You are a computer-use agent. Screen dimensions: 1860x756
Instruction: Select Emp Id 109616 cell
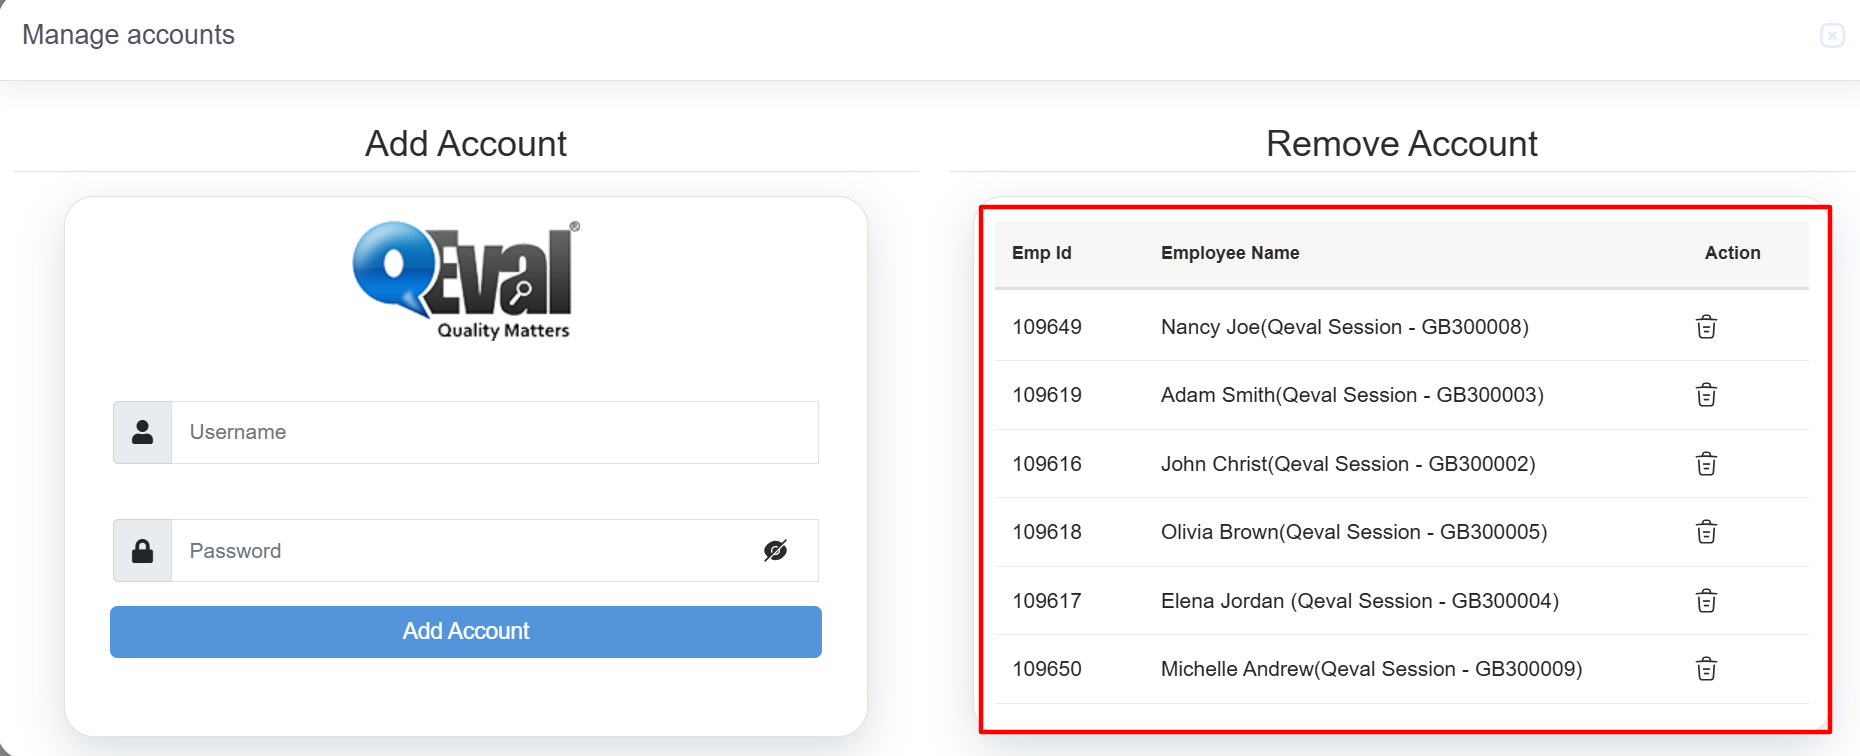pyautogui.click(x=1047, y=464)
